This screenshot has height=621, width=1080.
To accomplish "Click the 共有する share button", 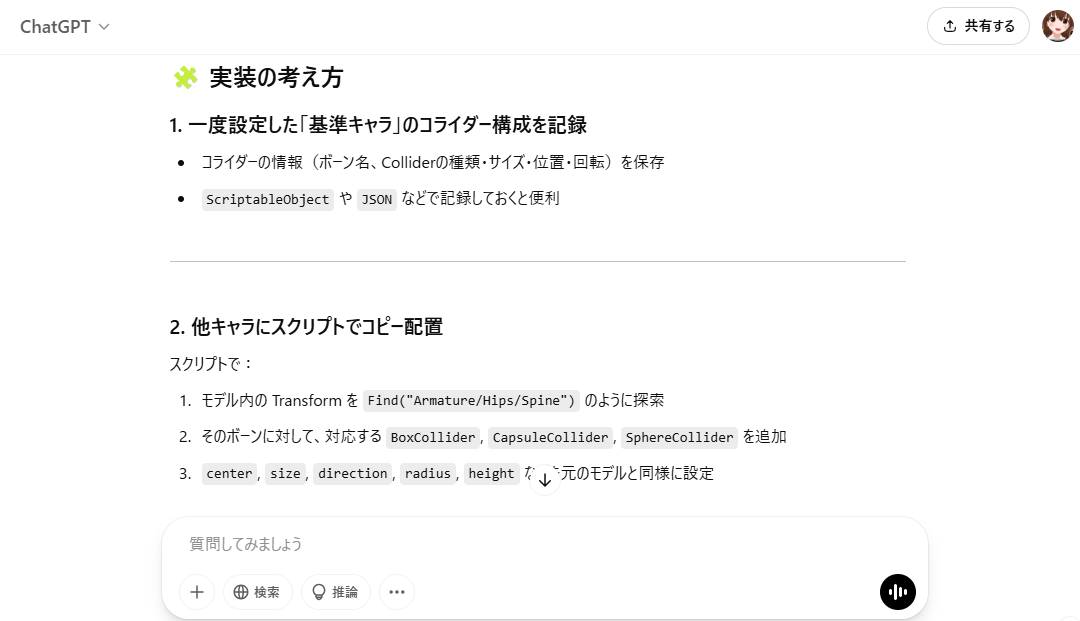I will coord(978,27).
